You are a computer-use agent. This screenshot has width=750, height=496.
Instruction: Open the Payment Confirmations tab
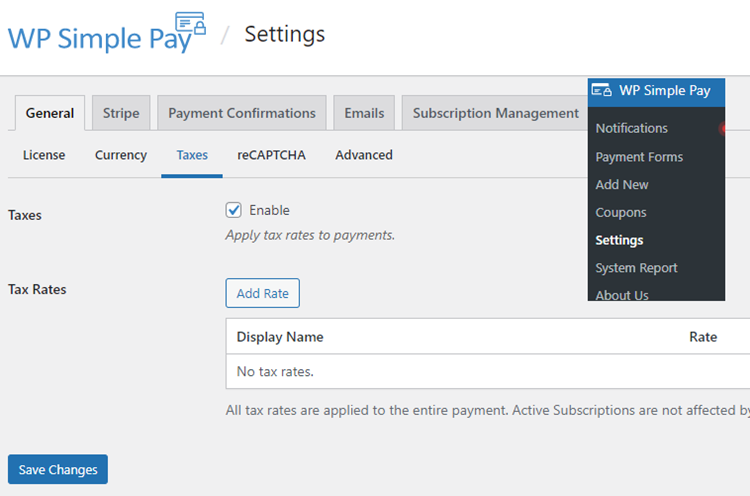pyautogui.click(x=242, y=113)
